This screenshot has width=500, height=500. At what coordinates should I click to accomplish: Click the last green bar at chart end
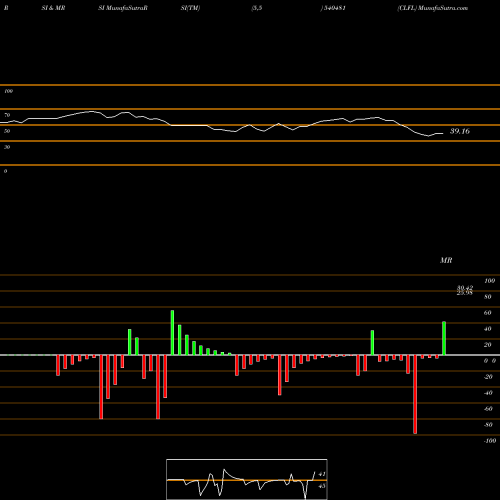coord(444,338)
